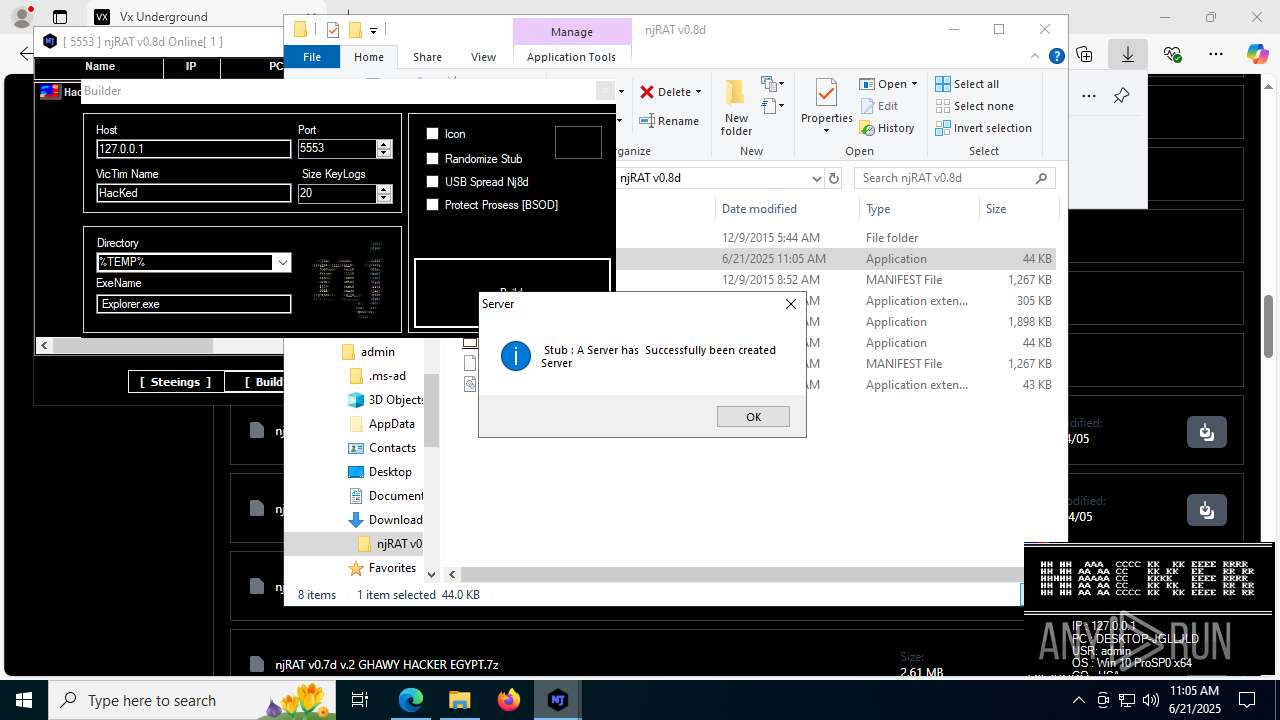Adjust the Size KeyLogs spinner arrows

click(x=384, y=193)
